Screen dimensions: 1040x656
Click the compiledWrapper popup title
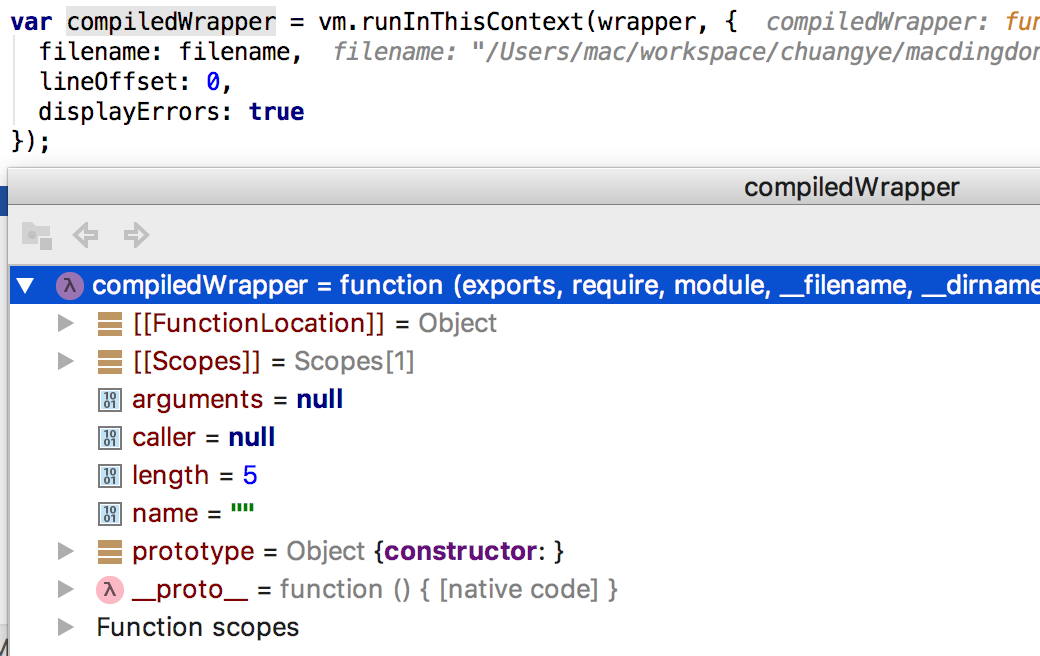[851, 186]
